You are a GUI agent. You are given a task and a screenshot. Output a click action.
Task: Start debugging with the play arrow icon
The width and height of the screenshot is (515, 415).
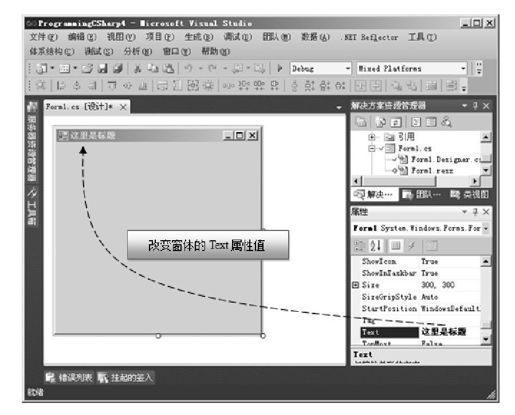point(280,69)
